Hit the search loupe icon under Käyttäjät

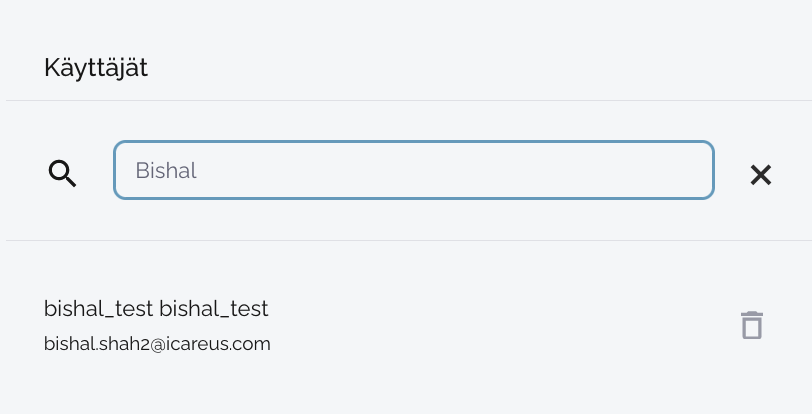(62, 174)
